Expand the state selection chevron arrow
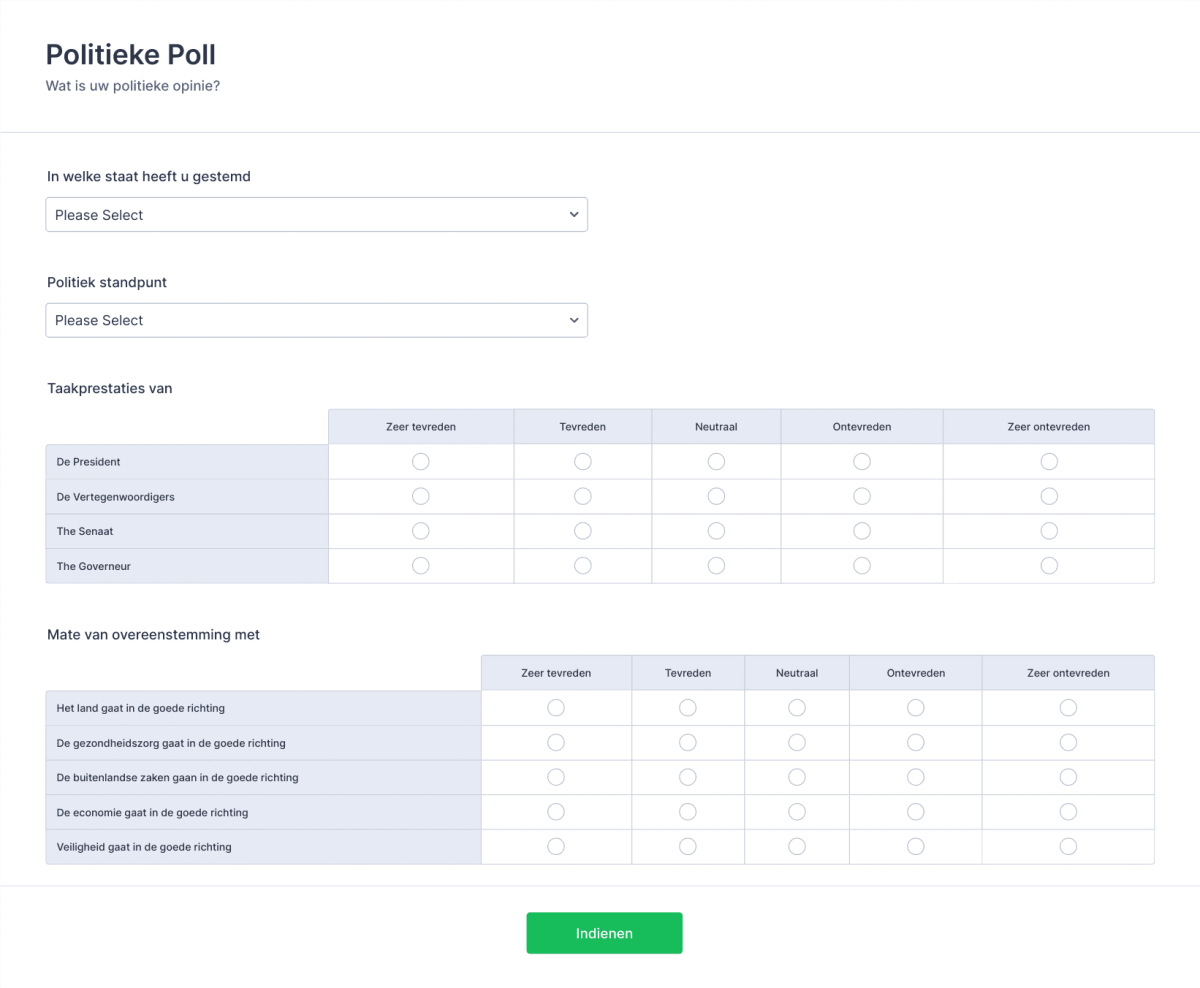Screen dimensions: 1200x988 (573, 214)
